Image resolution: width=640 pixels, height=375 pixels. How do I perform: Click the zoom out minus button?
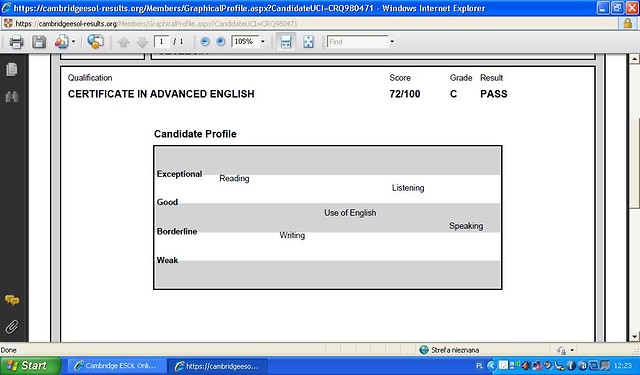click(x=205, y=42)
